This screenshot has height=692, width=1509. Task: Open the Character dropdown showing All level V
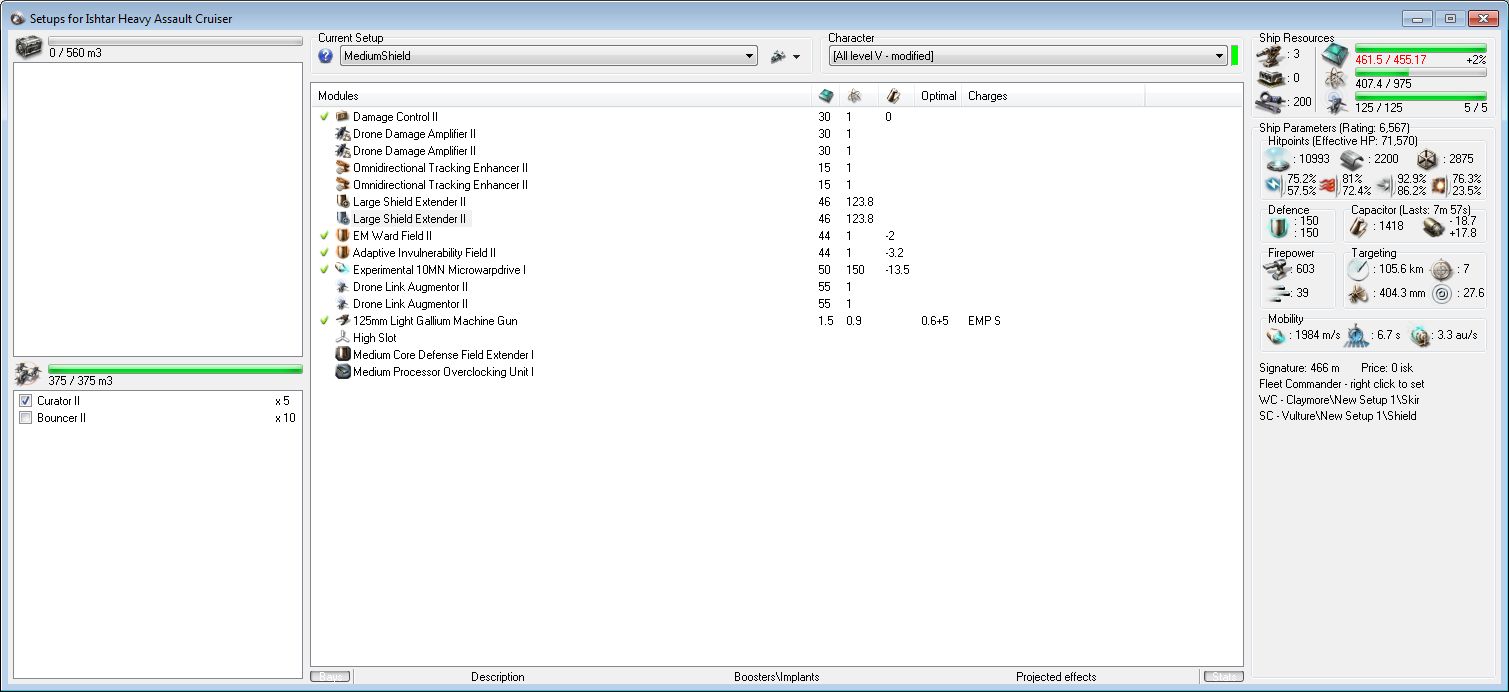pos(1027,57)
